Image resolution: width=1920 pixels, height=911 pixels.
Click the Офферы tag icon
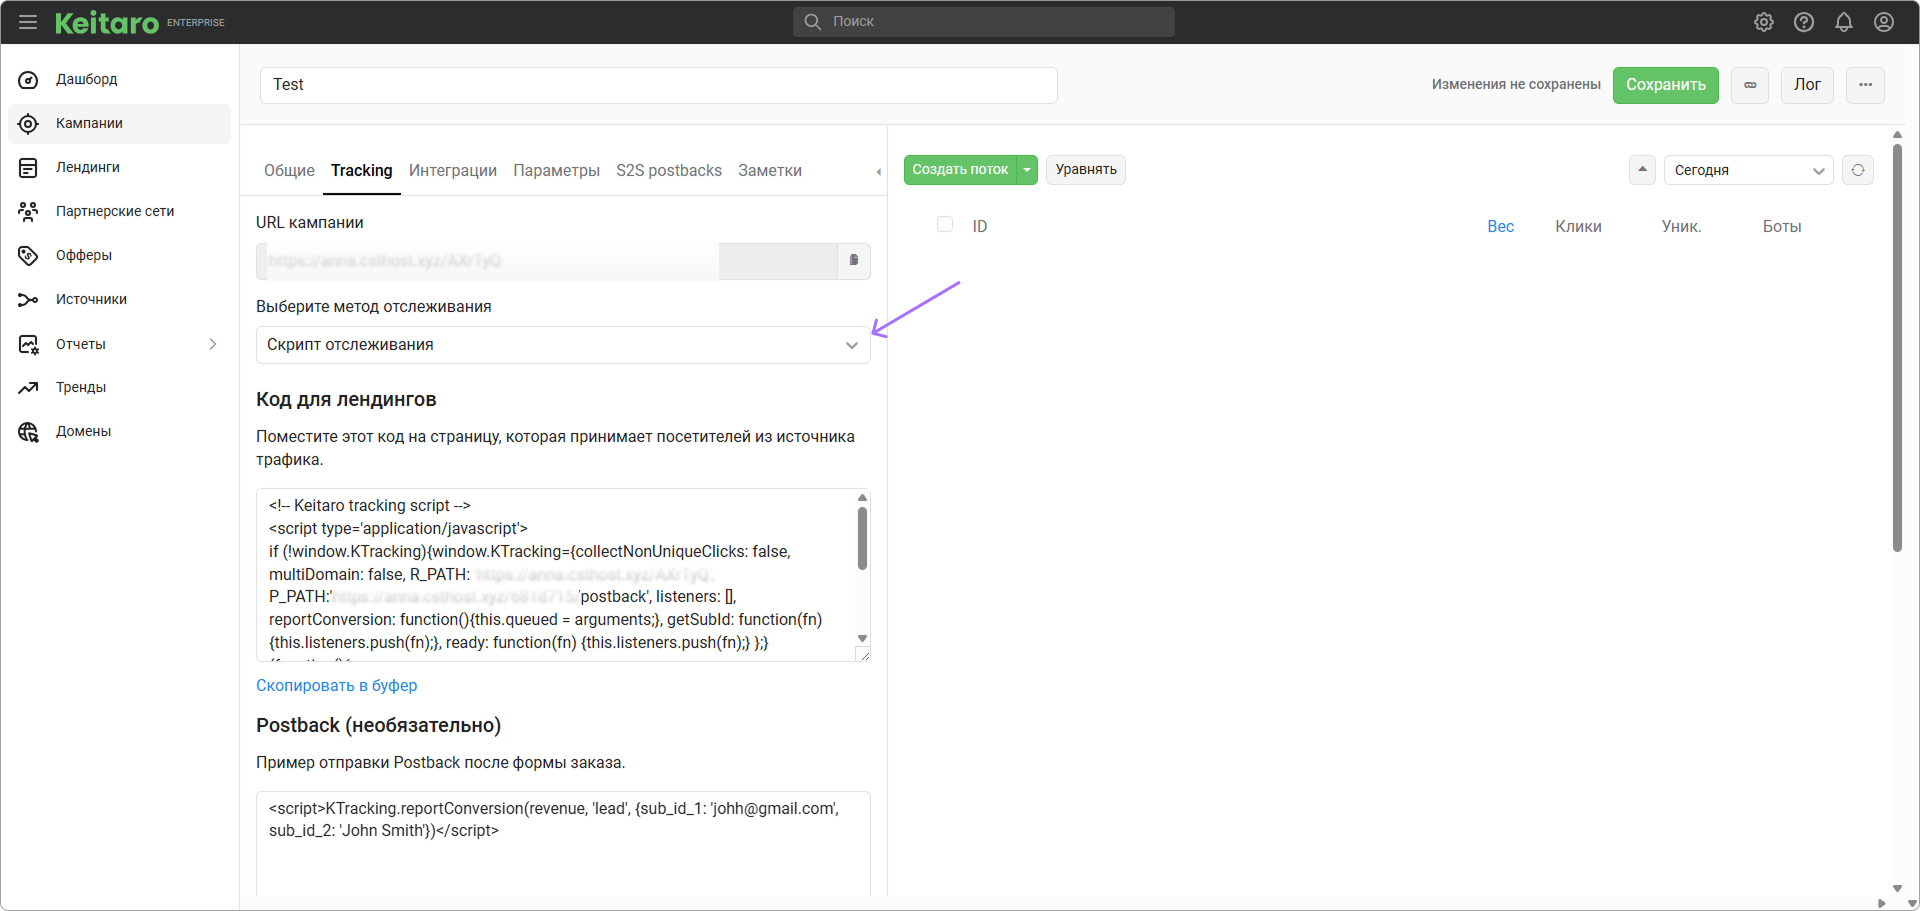pyautogui.click(x=28, y=256)
